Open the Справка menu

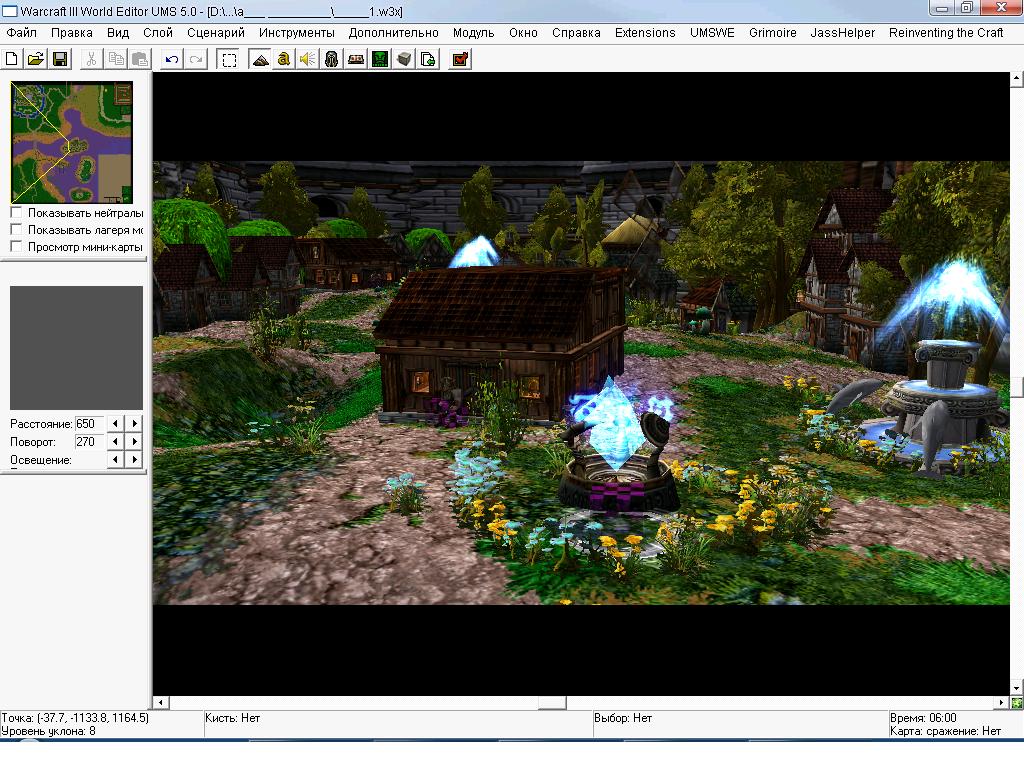pyautogui.click(x=576, y=33)
